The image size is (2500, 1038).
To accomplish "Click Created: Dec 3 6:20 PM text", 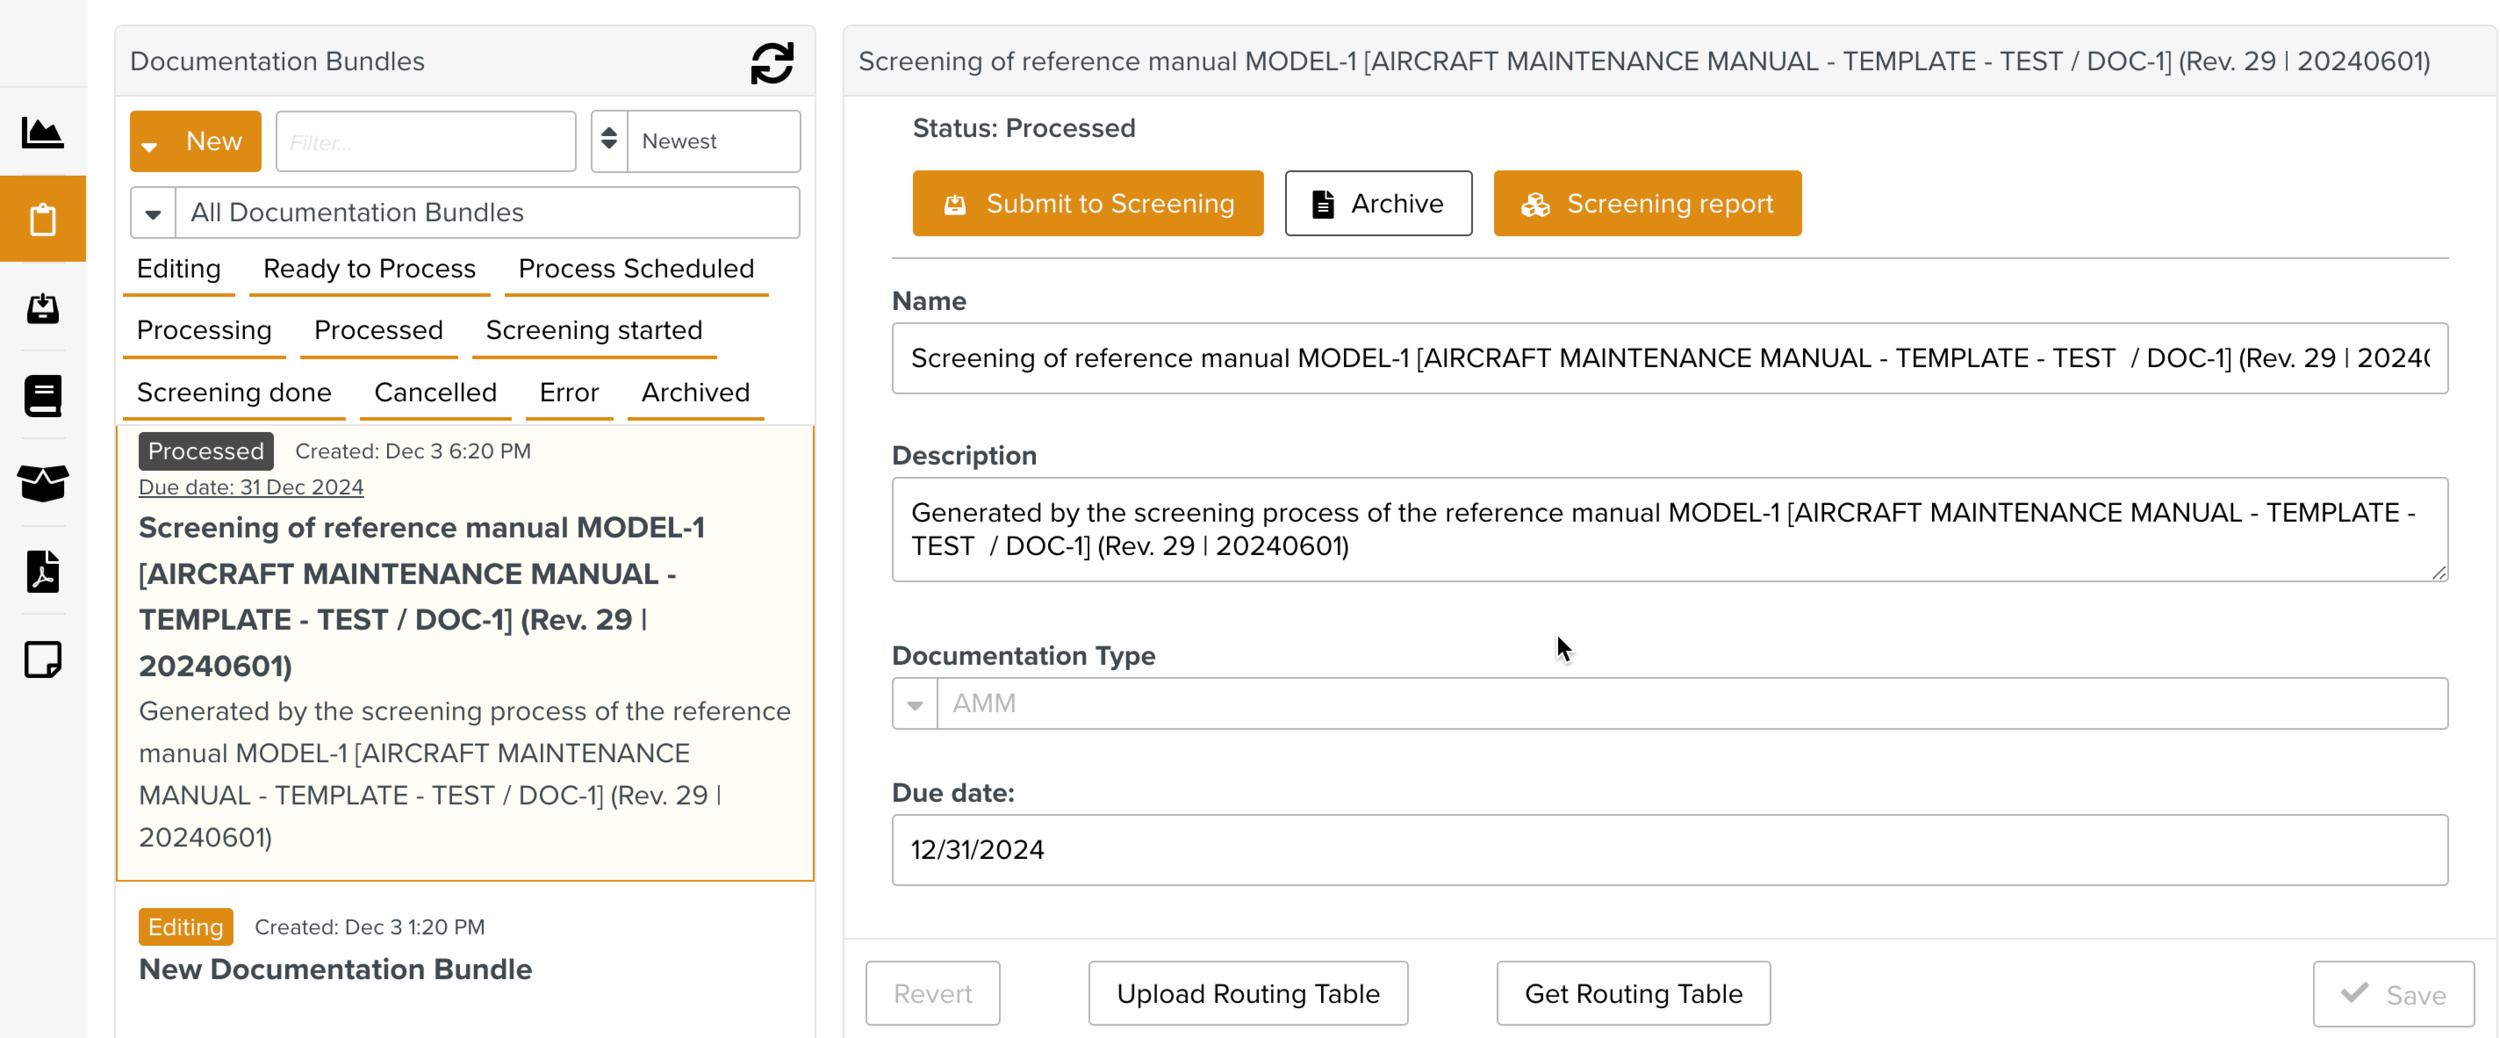I will (x=413, y=451).
